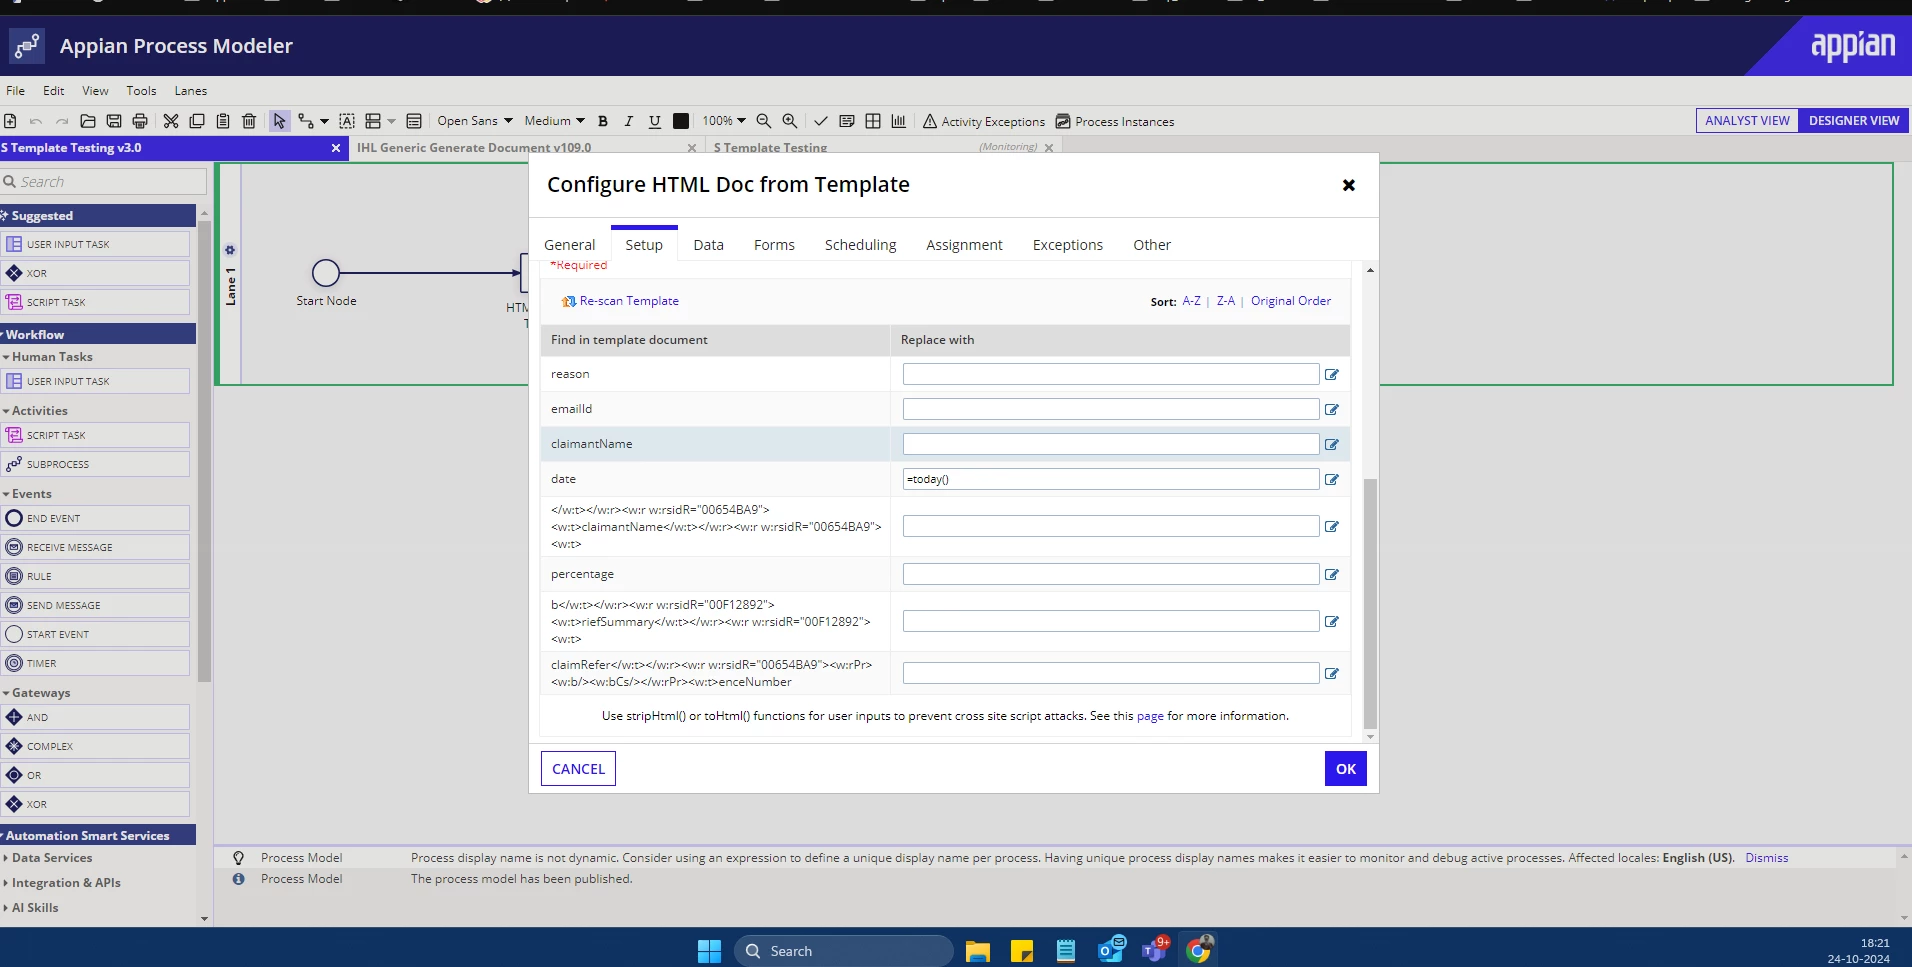The width and height of the screenshot is (1912, 967).
Task: Open Google Chrome from the taskbar
Action: pyautogui.click(x=1198, y=950)
